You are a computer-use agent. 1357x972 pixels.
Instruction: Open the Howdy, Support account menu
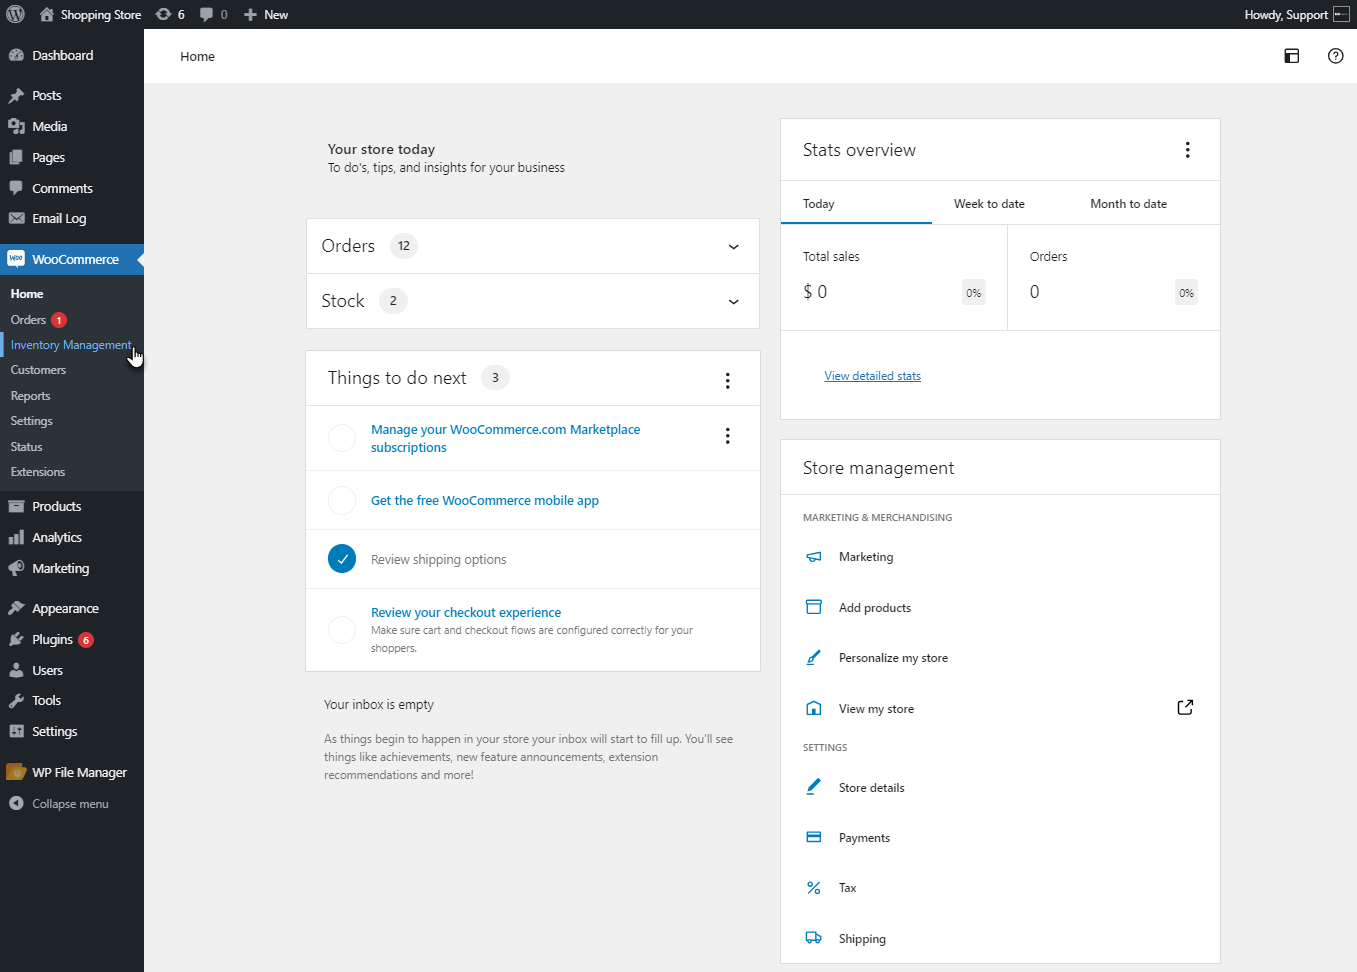[1297, 14]
